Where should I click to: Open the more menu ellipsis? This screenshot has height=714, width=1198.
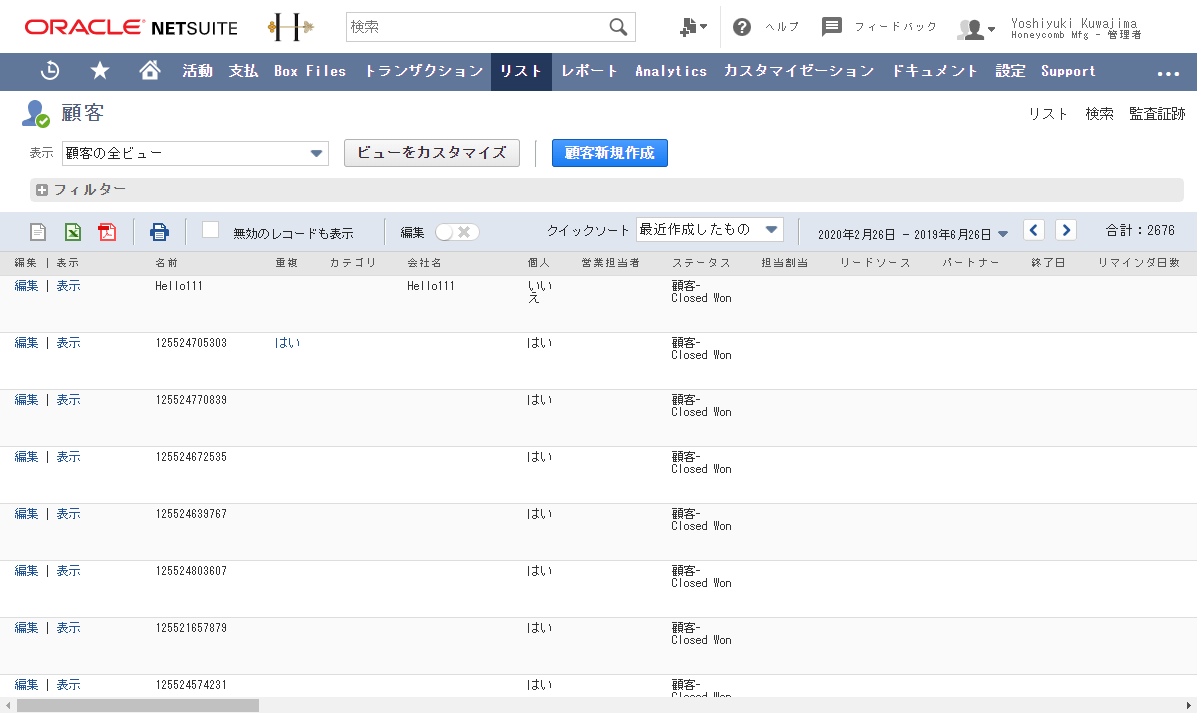[1167, 73]
